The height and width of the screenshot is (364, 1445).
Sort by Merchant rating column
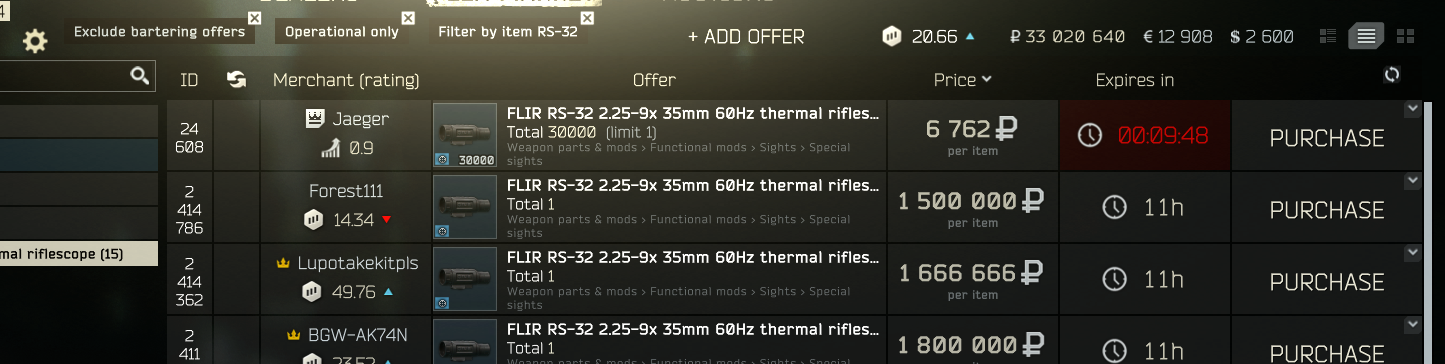(346, 80)
